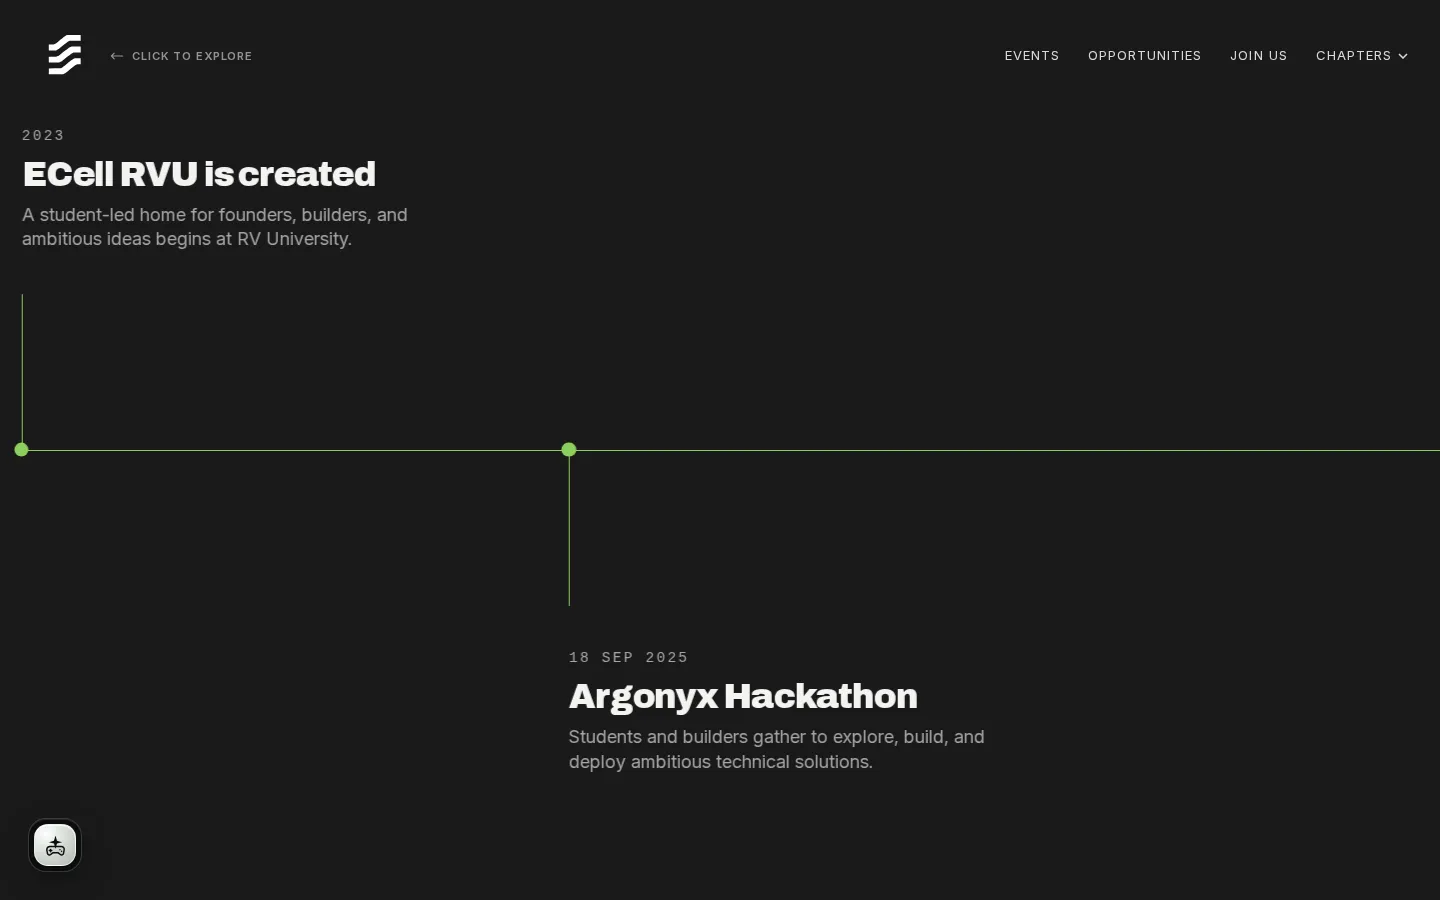Click the ECell RVU is created heading
1440x900 pixels.
point(199,174)
